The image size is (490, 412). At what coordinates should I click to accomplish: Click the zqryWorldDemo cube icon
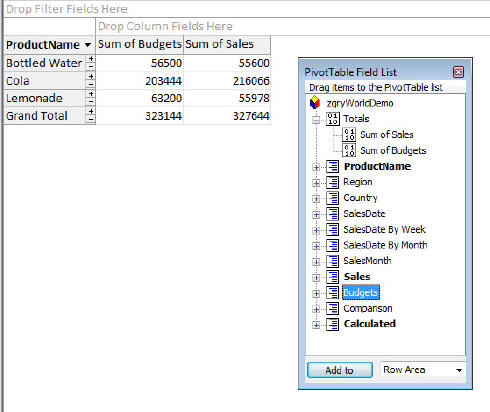pyautogui.click(x=315, y=103)
